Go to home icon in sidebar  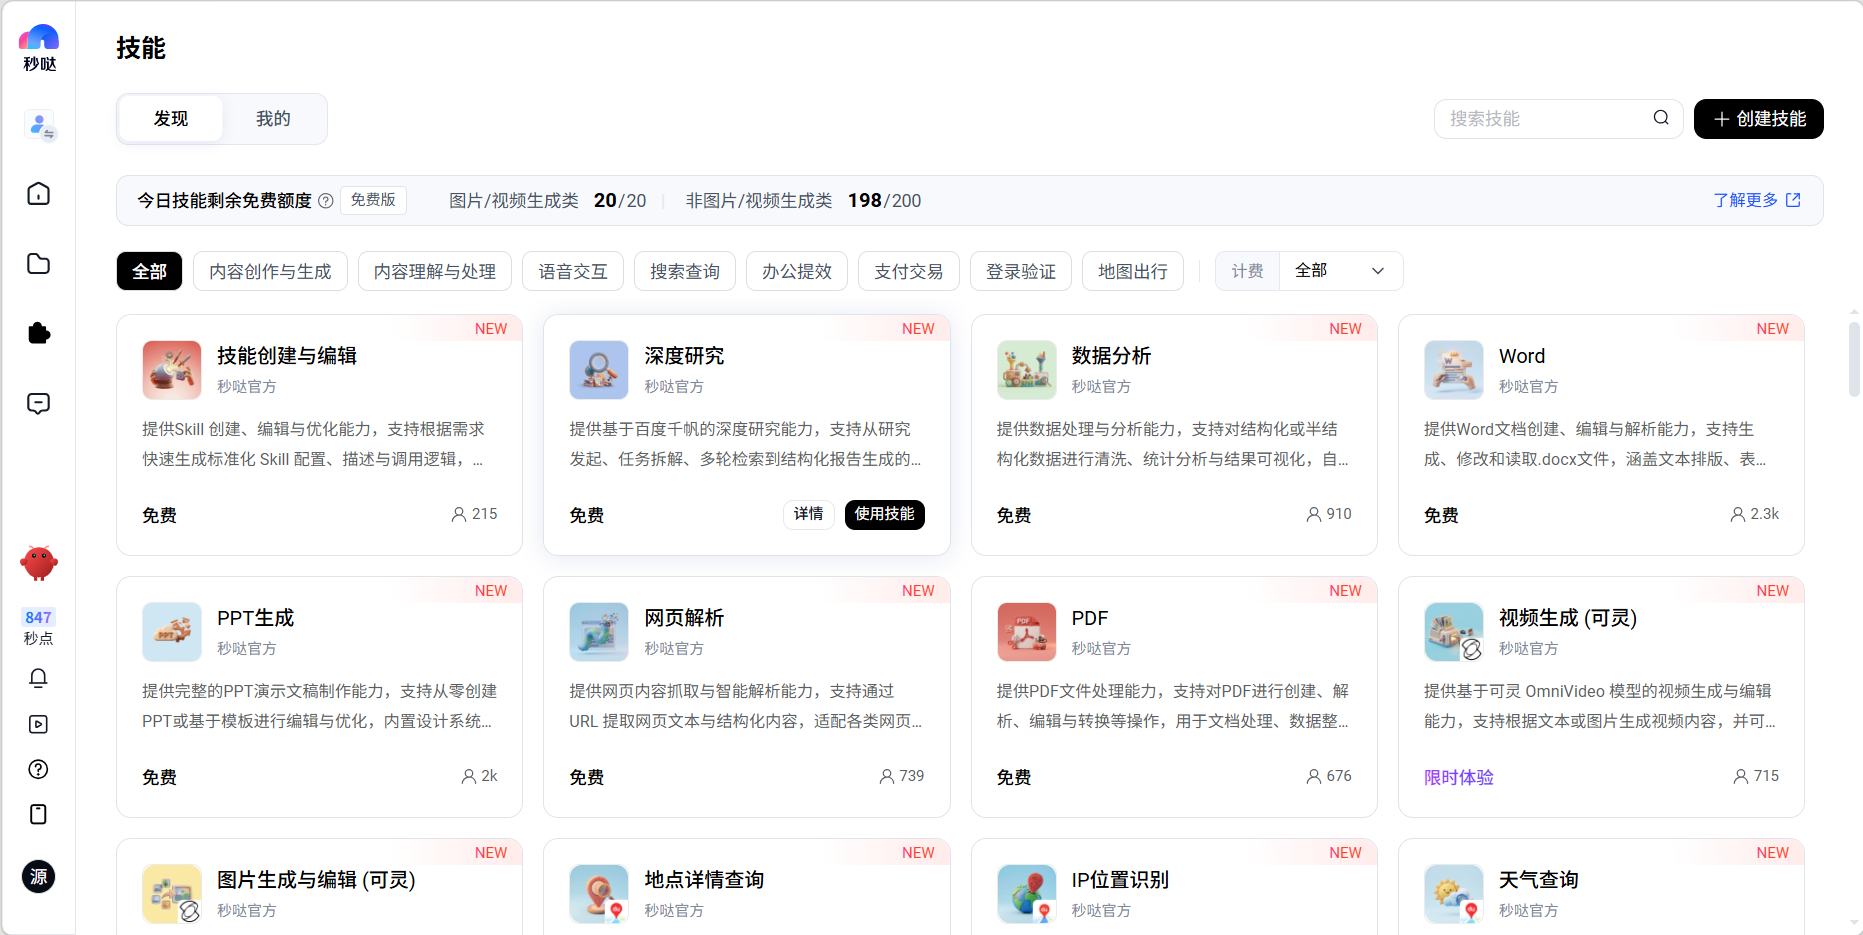38,193
